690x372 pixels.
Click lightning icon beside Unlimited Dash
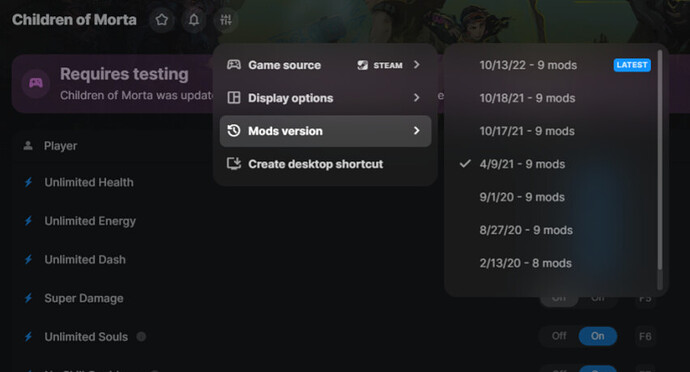[x=29, y=259]
